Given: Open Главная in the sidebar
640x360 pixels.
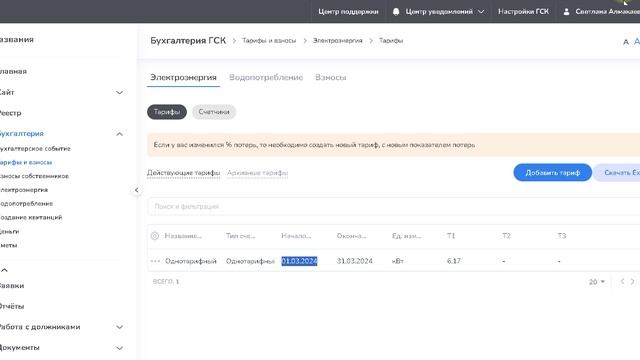Looking at the screenshot, I should (x=13, y=71).
